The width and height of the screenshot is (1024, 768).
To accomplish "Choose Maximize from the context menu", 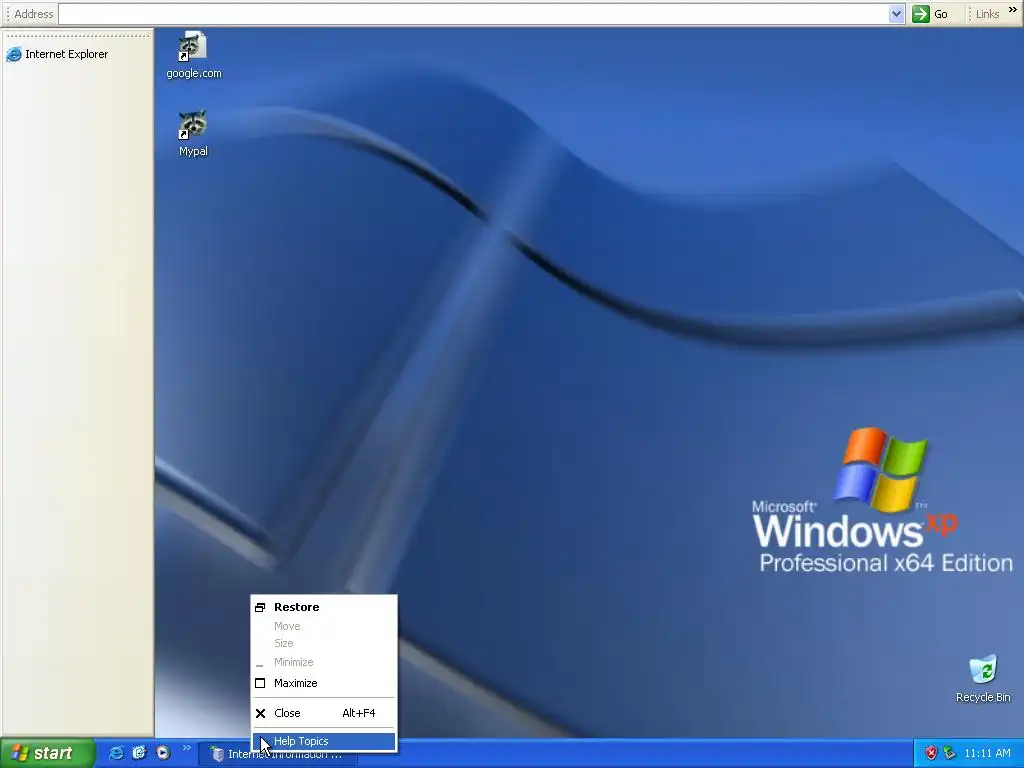I will pos(324,683).
